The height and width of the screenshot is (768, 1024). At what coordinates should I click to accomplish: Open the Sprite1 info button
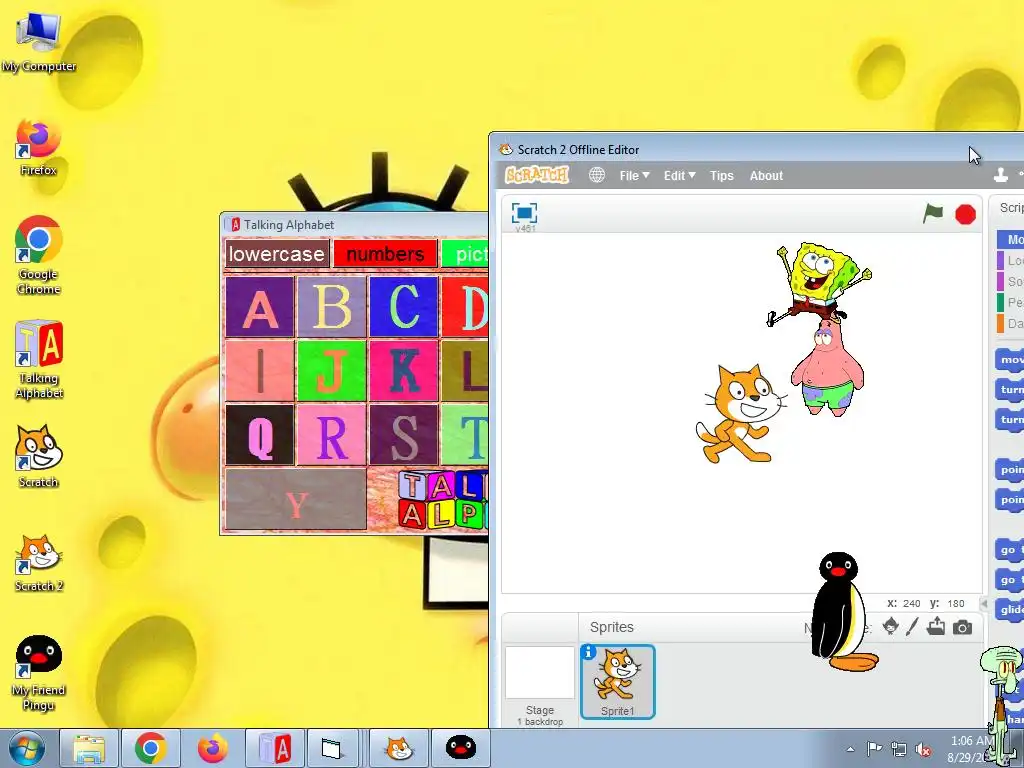[588, 652]
